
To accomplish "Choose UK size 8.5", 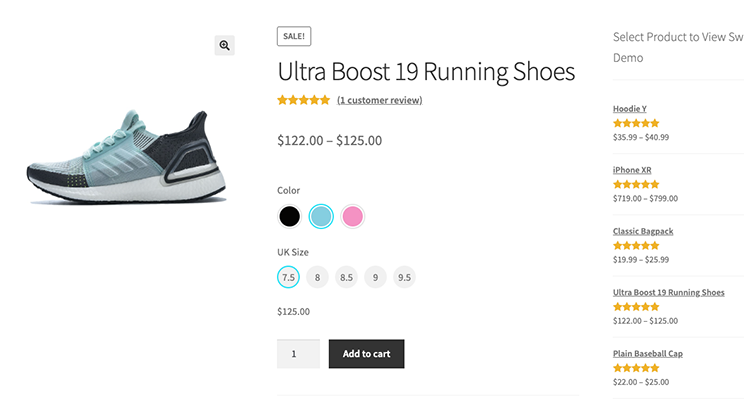I will 346,277.
